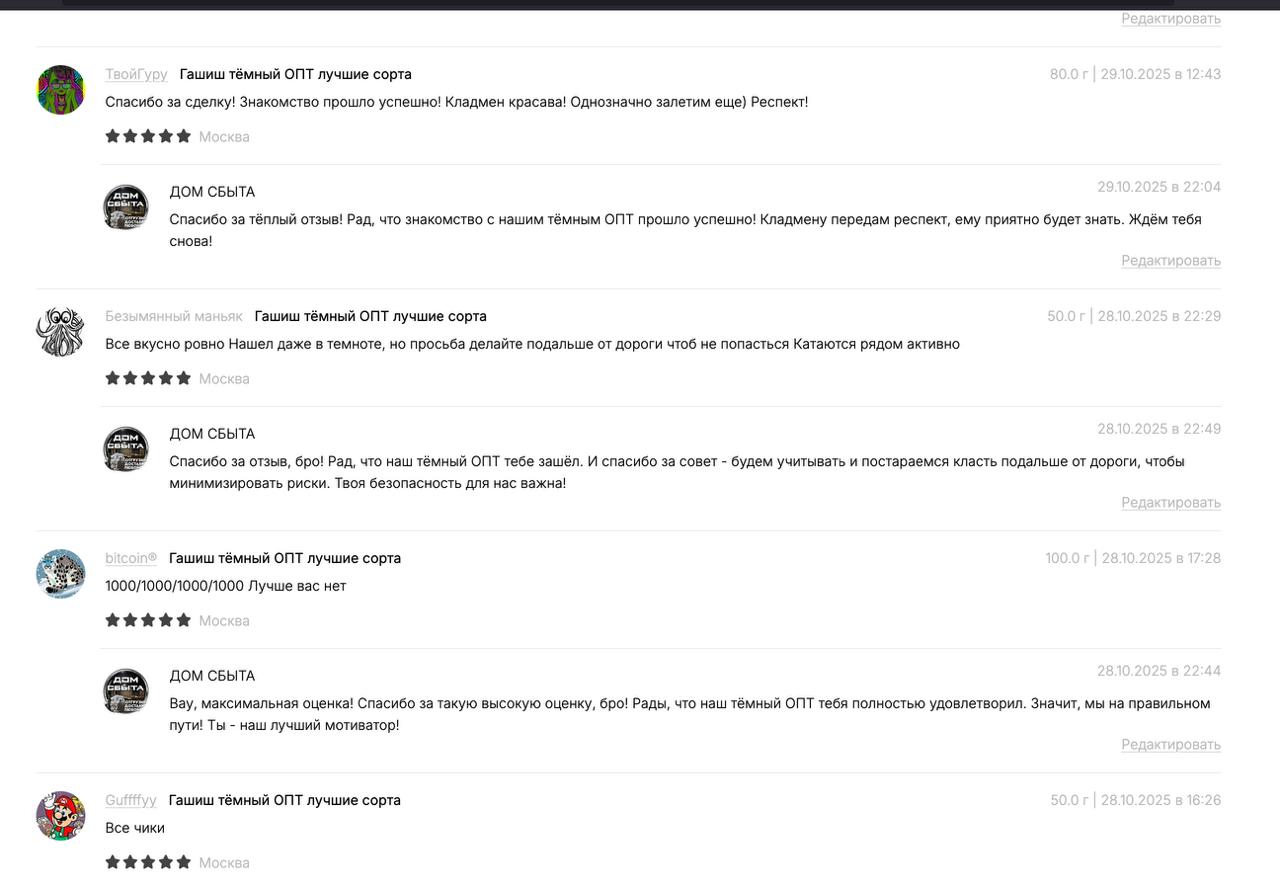Click the bitcoin® snow leopard avatar
This screenshot has width=1280, height=888.
click(61, 574)
